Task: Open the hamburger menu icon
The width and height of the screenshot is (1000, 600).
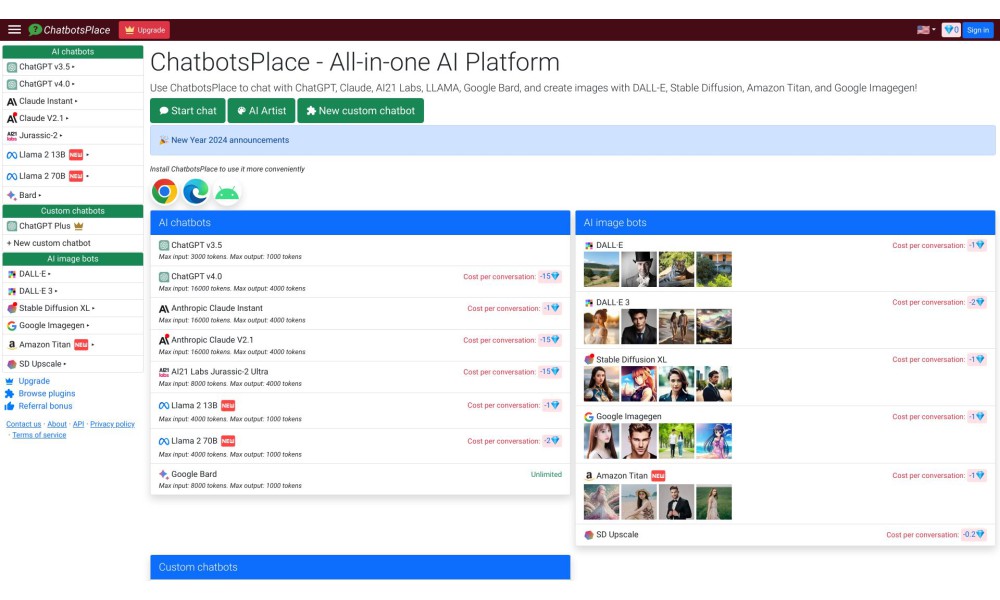Action: (x=14, y=30)
